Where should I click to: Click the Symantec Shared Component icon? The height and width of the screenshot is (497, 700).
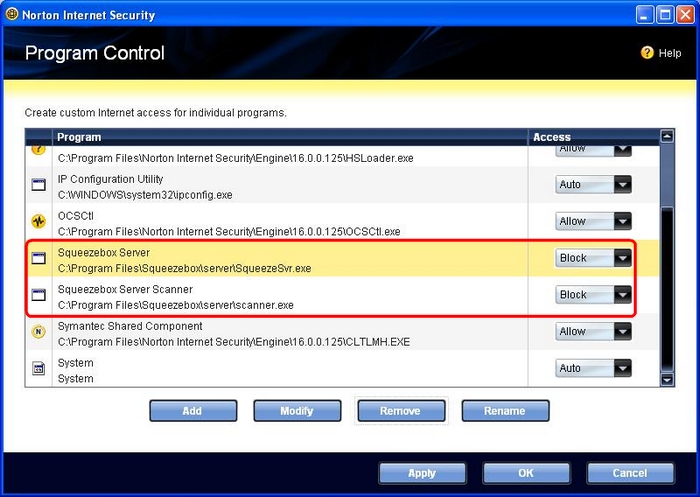(39, 331)
